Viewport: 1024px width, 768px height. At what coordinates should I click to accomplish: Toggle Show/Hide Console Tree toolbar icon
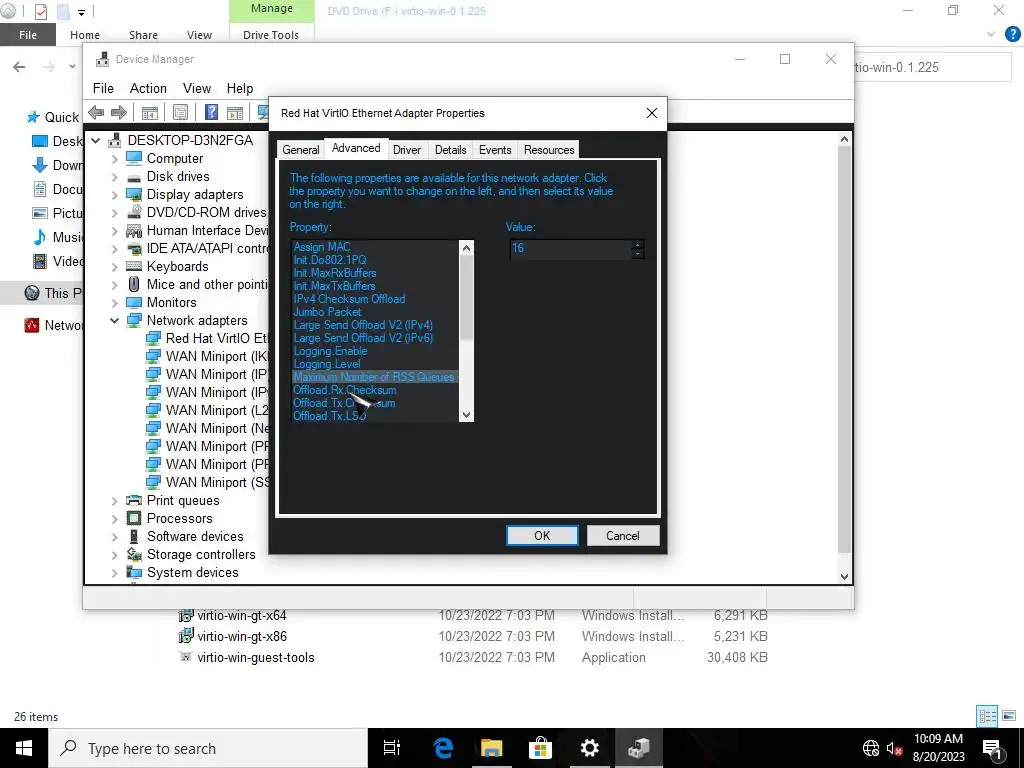point(150,113)
